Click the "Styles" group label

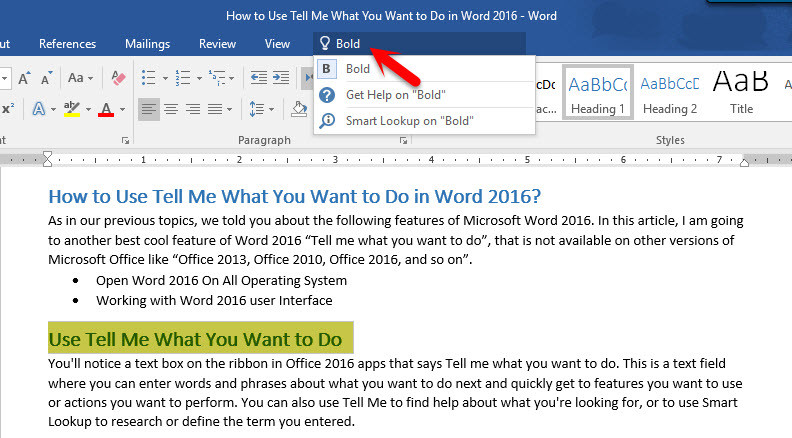tap(670, 140)
